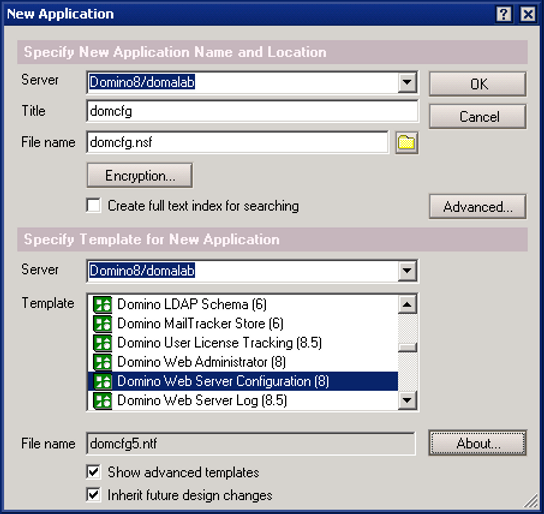
Task: Click the Domino Web Administrator (8) template icon
Action: (102, 362)
